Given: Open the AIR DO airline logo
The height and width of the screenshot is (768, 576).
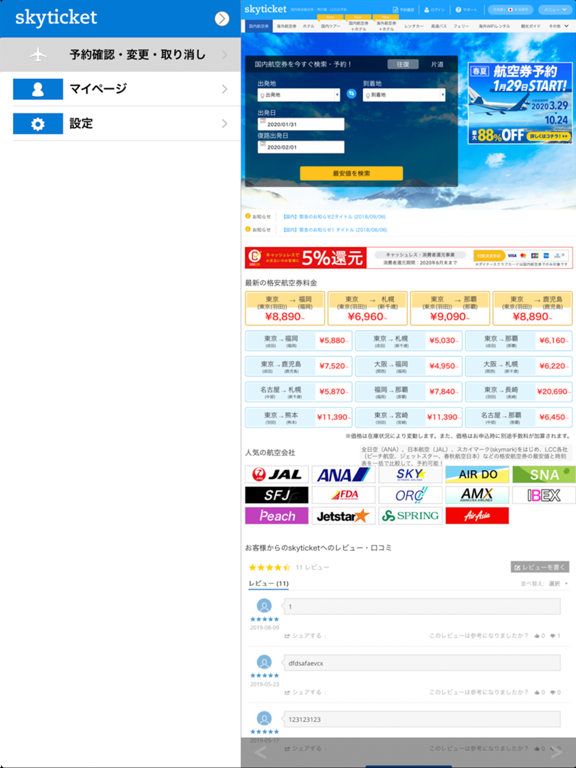Looking at the screenshot, I should pos(477,474).
